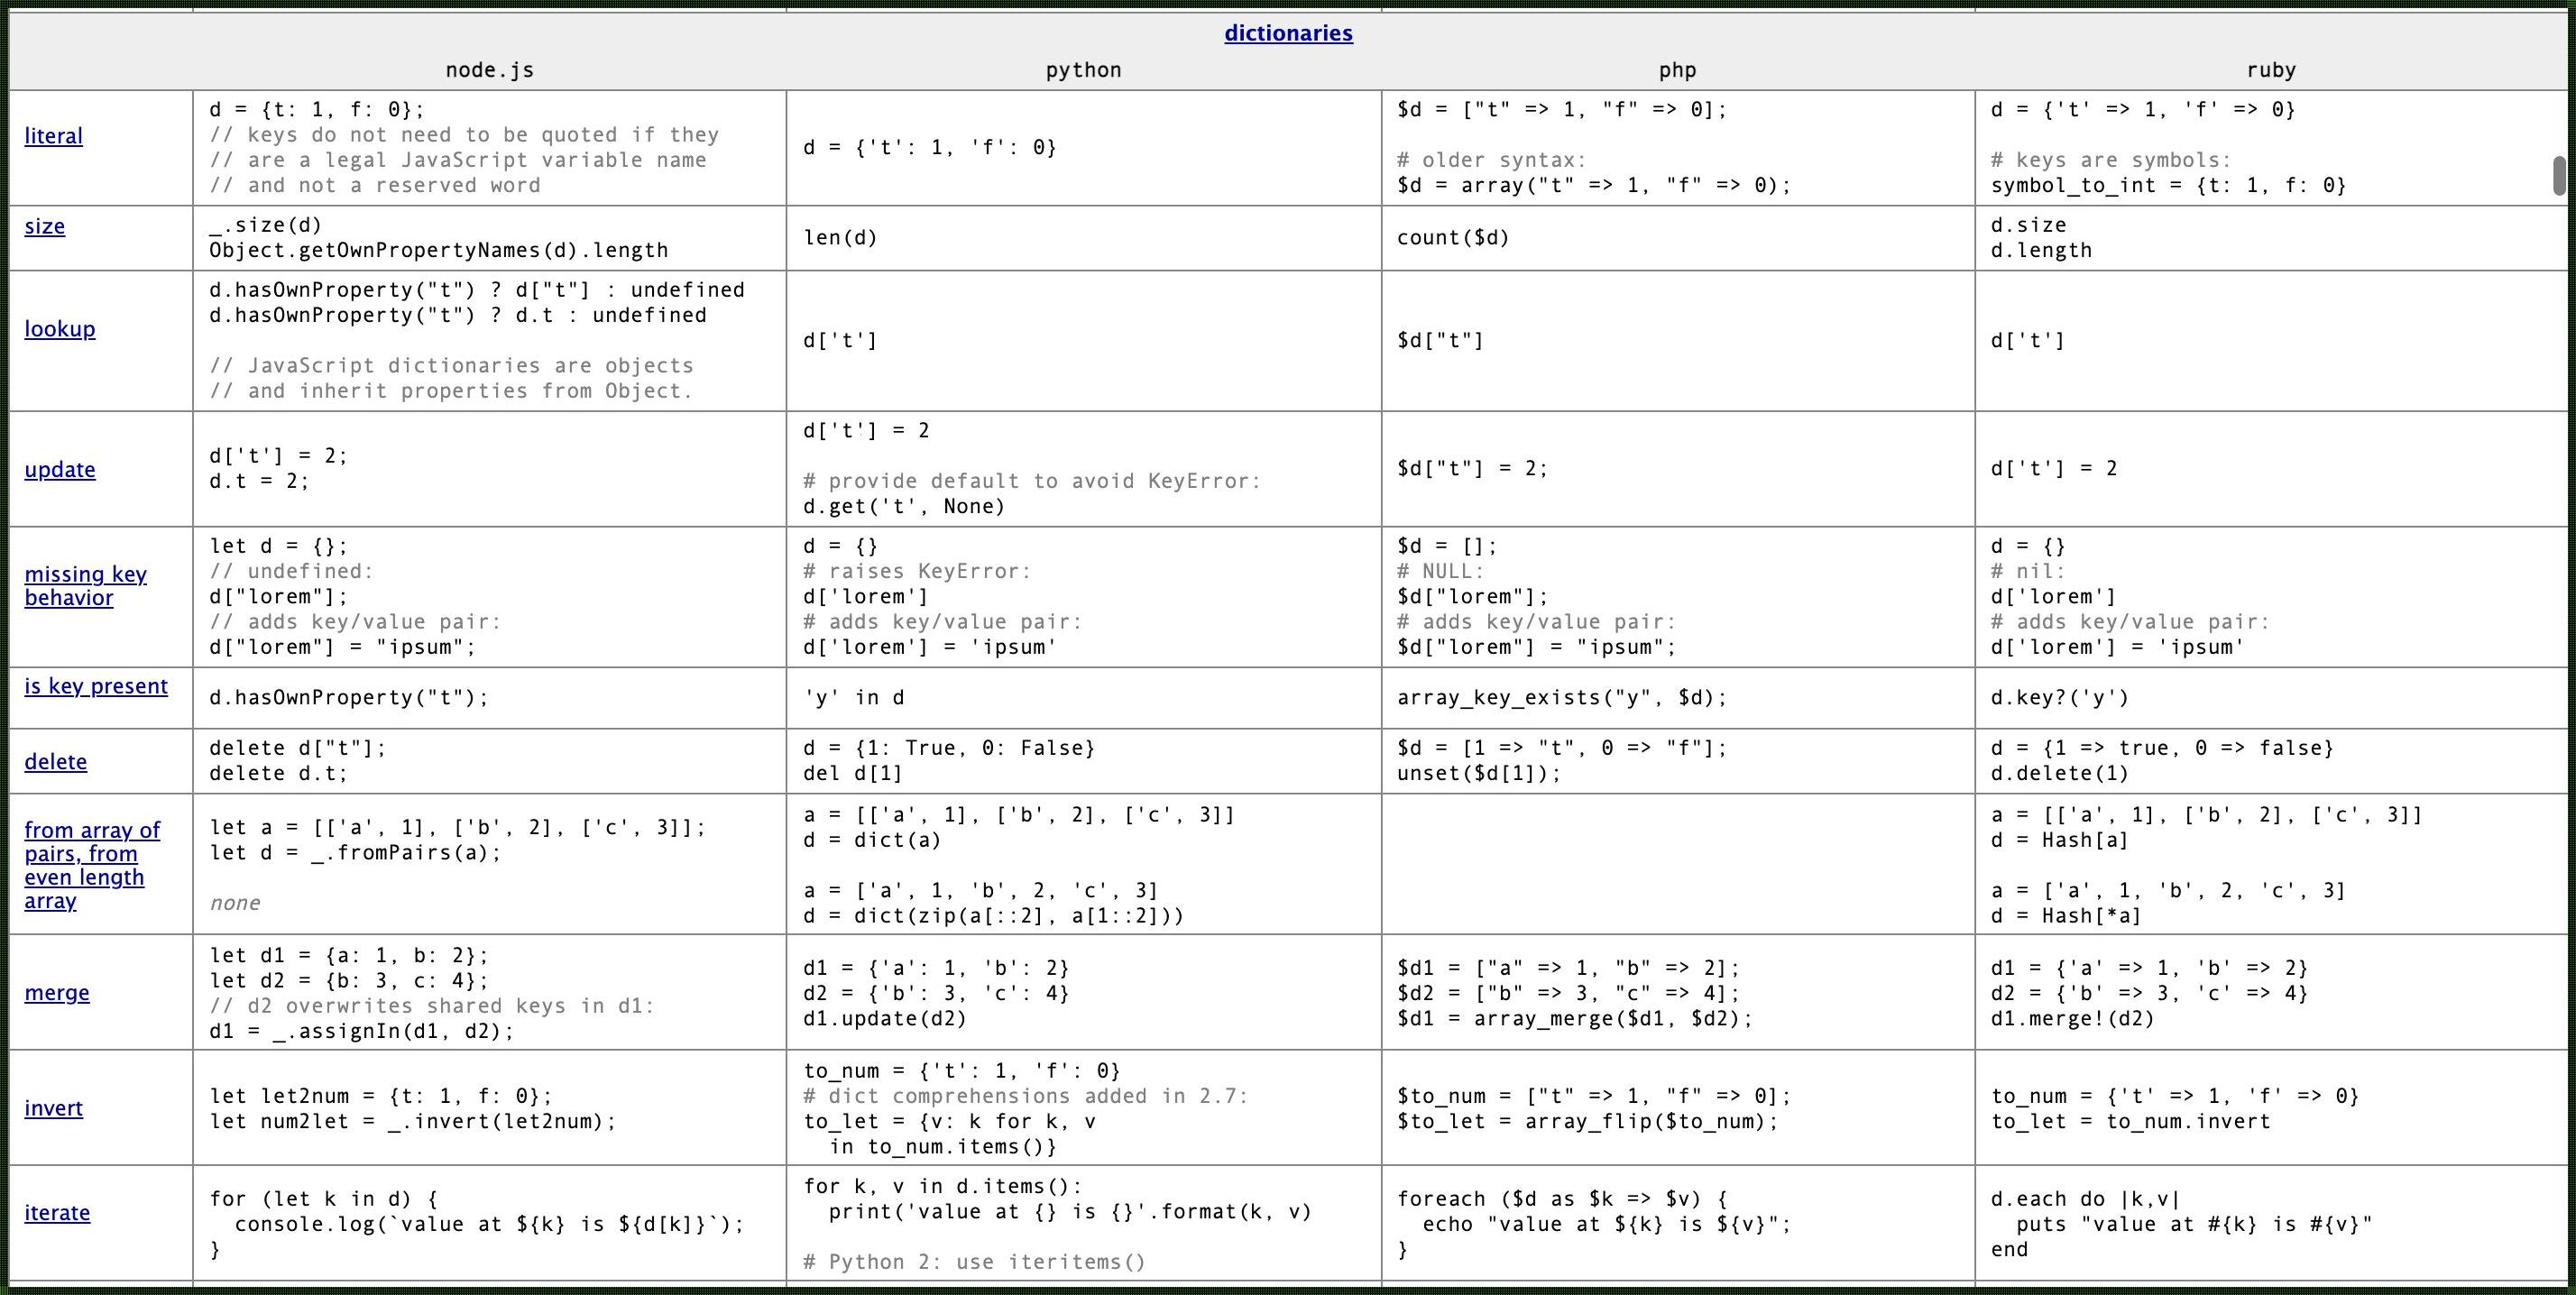Click the node.js text _.size(d)

tap(266, 225)
